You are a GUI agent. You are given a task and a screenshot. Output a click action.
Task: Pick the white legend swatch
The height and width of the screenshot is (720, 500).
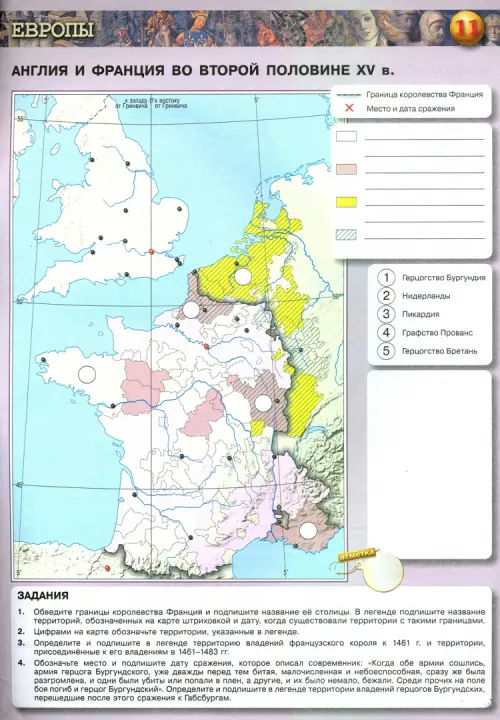click(x=346, y=136)
